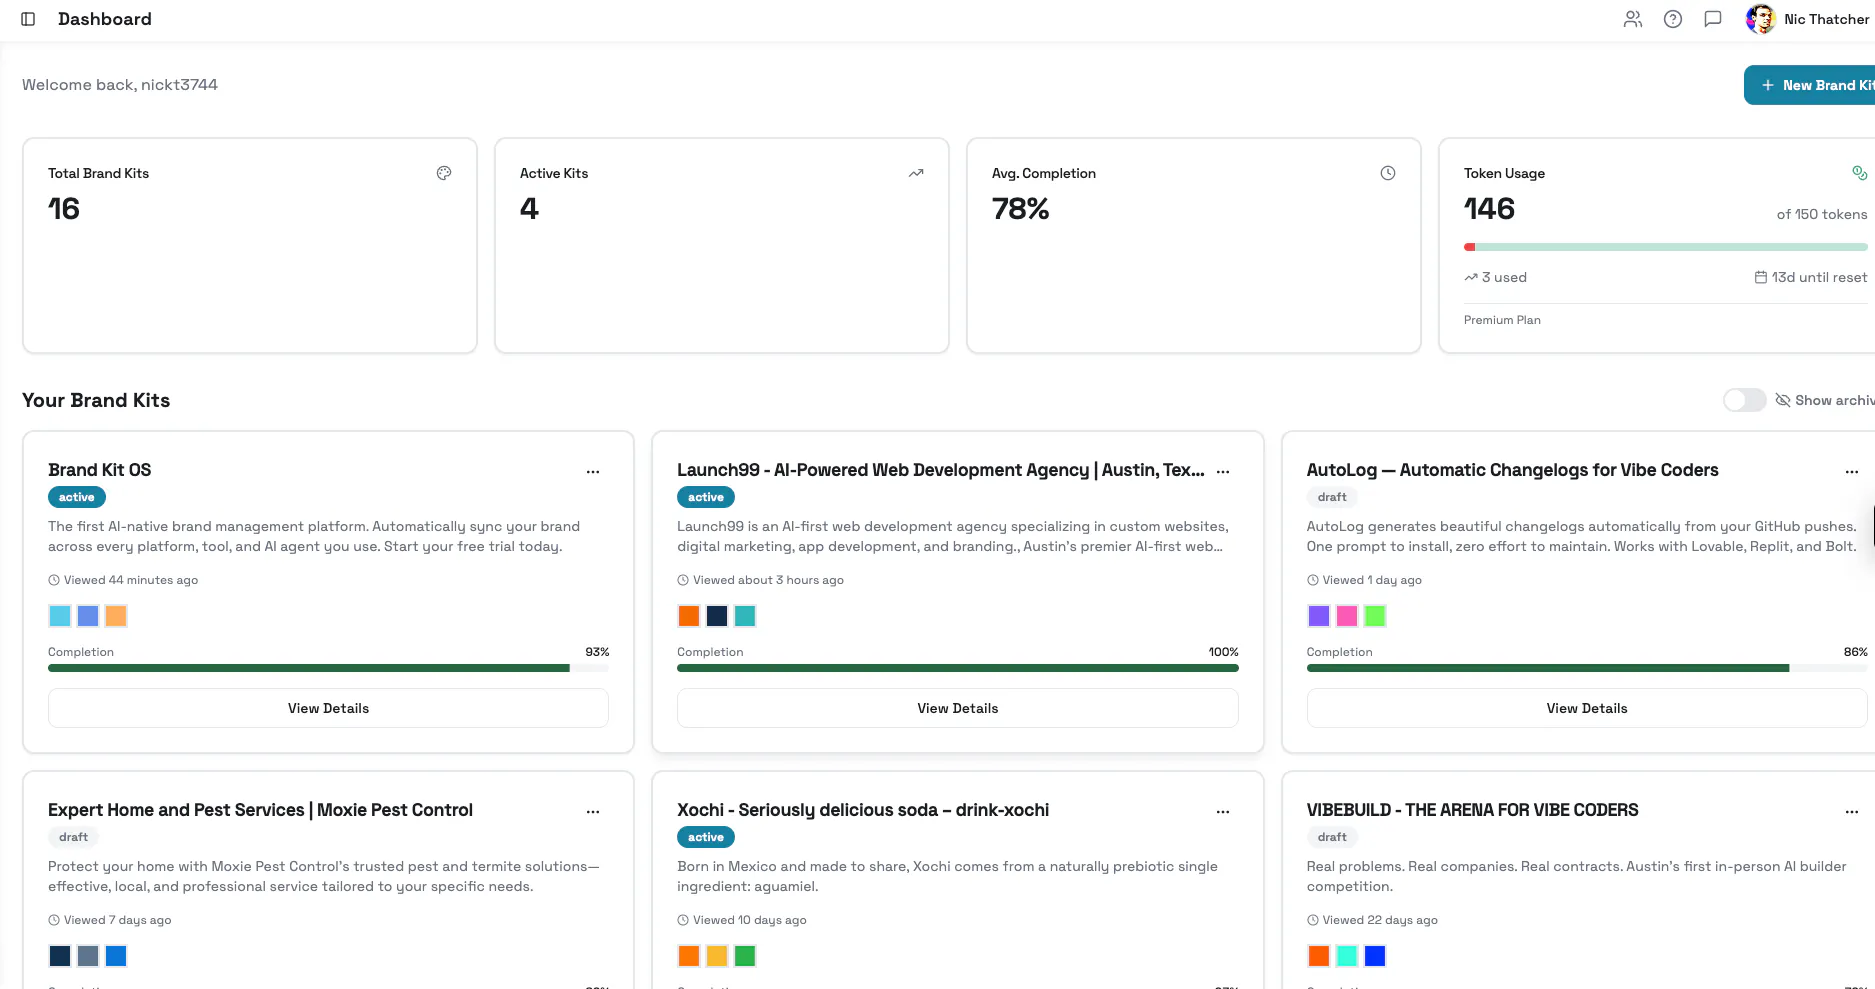
Task: Click the clock icon beside Viewed 10 days ago
Action: (x=683, y=920)
